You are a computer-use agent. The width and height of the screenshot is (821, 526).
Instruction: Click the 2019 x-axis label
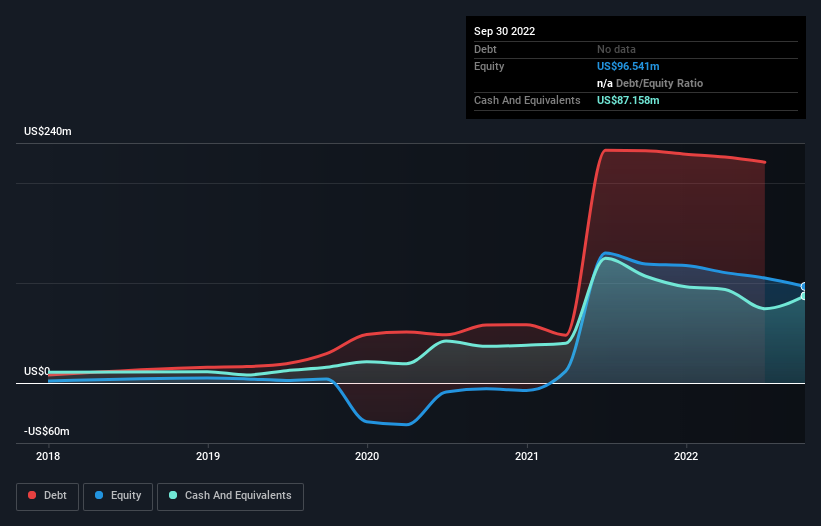click(x=208, y=456)
